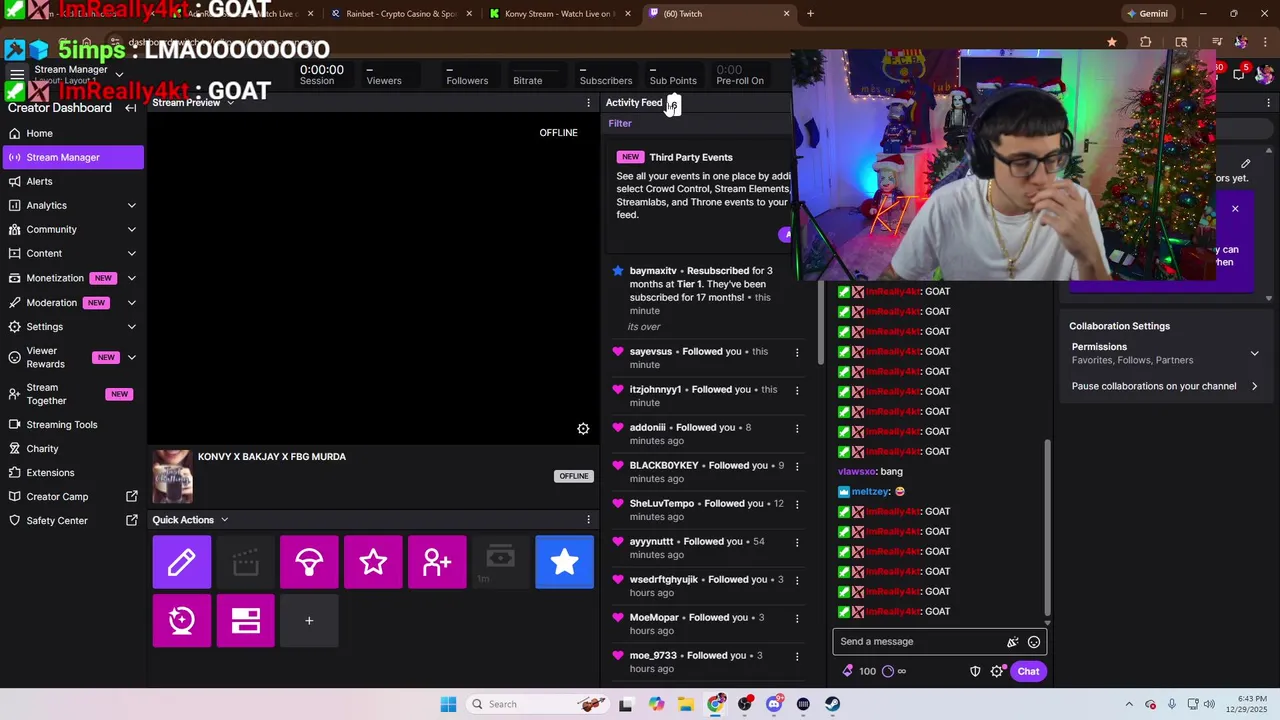
Task: Open options for addoniii follow event
Action: pyautogui.click(x=797, y=428)
